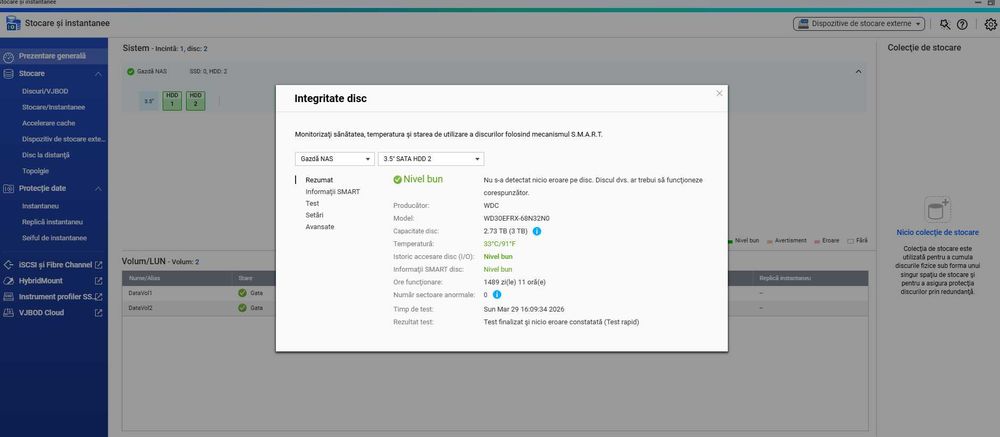Open Instrument profiler SSD link
Image resolution: width=1000 pixels, height=437 pixels.
click(x=55, y=297)
